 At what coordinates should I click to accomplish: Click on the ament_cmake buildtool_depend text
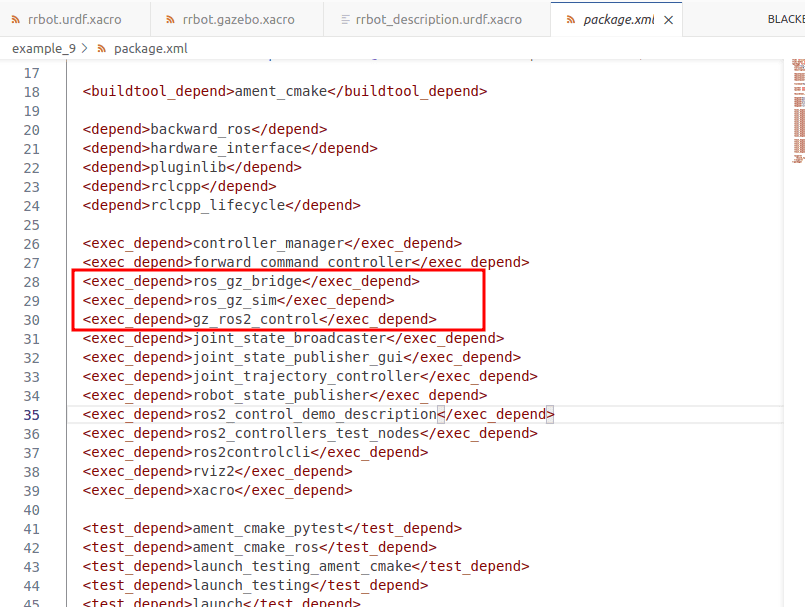click(280, 91)
